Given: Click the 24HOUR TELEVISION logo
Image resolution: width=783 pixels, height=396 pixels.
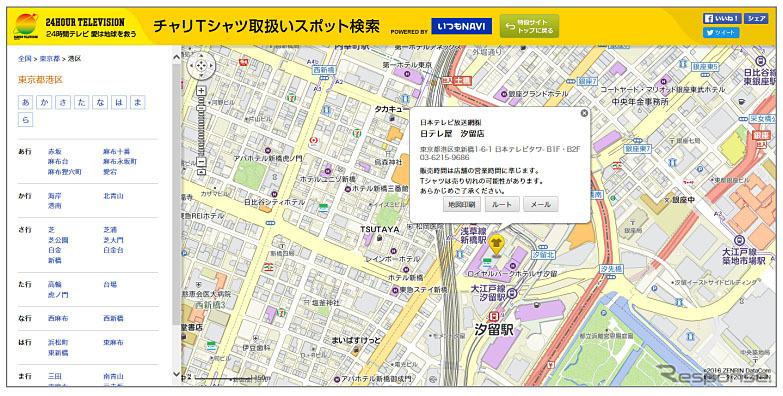Looking at the screenshot, I should [x=75, y=27].
